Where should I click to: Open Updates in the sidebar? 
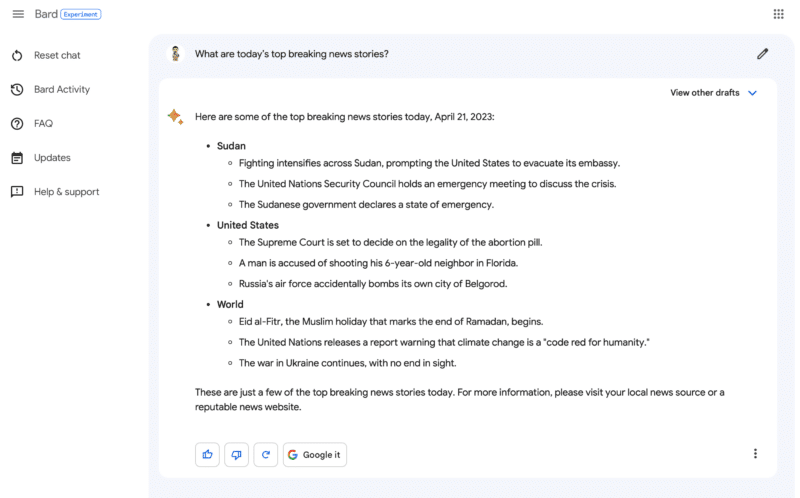tap(52, 157)
